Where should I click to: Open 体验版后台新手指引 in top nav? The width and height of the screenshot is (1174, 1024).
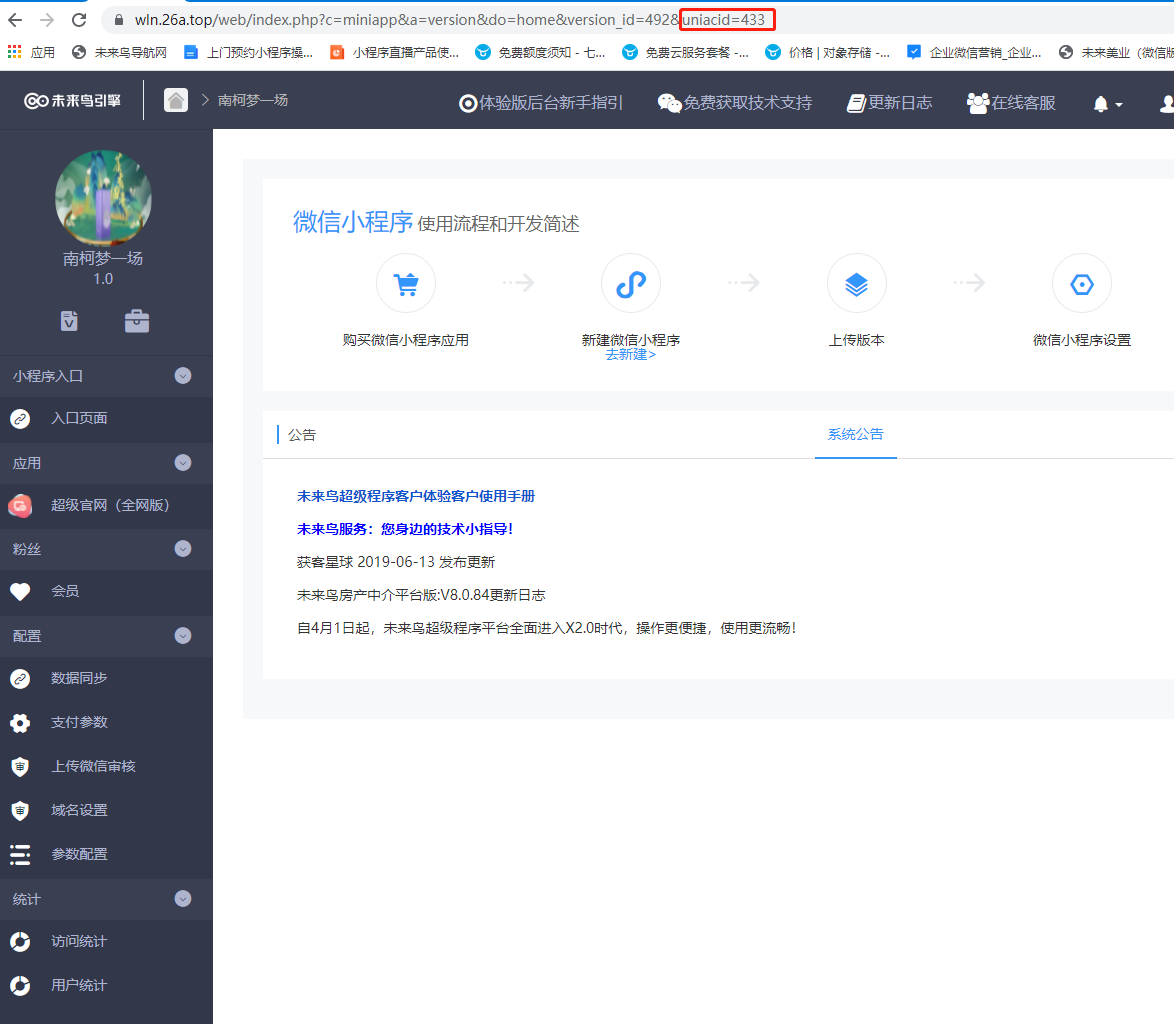point(541,103)
